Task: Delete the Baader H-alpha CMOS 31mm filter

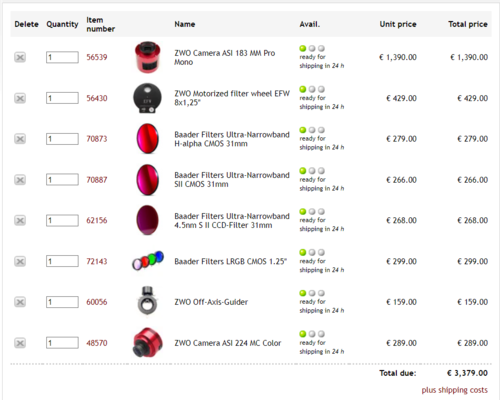Action: [20, 139]
